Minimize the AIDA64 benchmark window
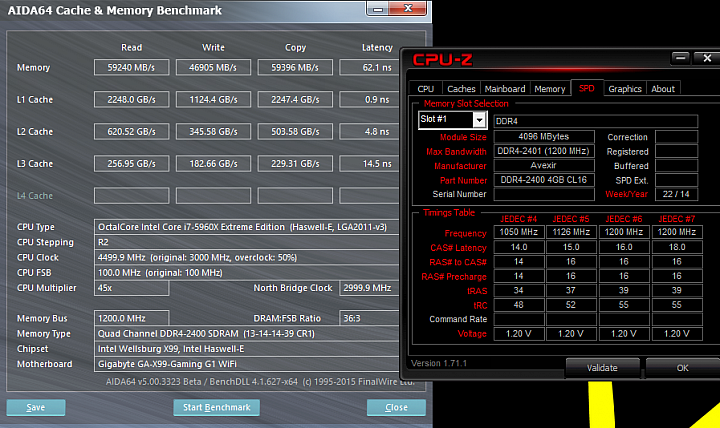720x428 pixels. pos(378,9)
